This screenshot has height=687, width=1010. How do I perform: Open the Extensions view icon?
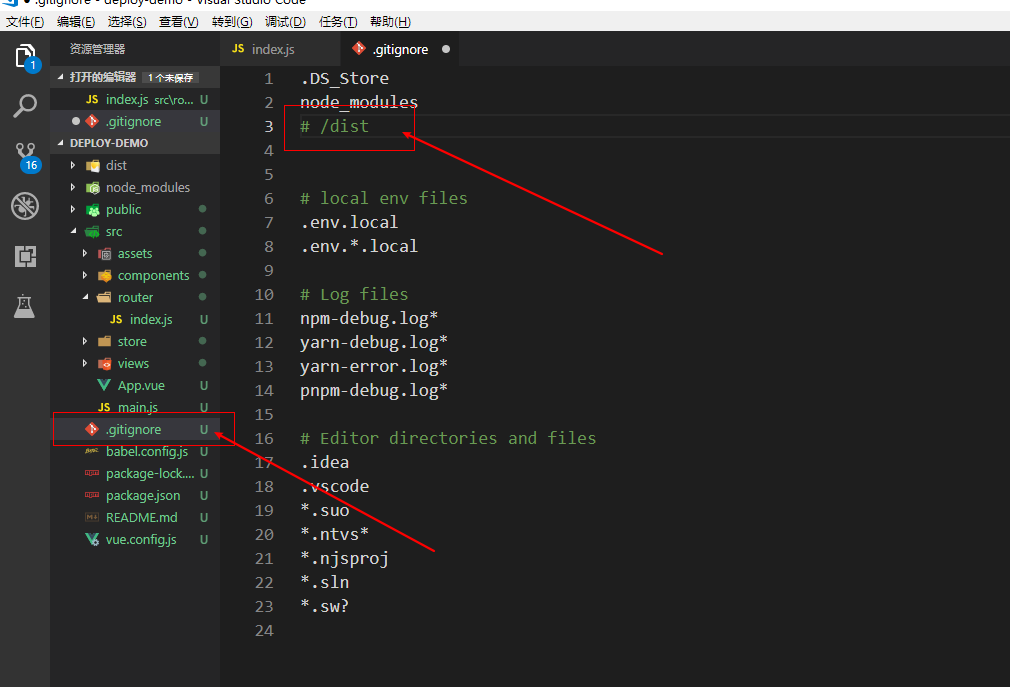25,256
